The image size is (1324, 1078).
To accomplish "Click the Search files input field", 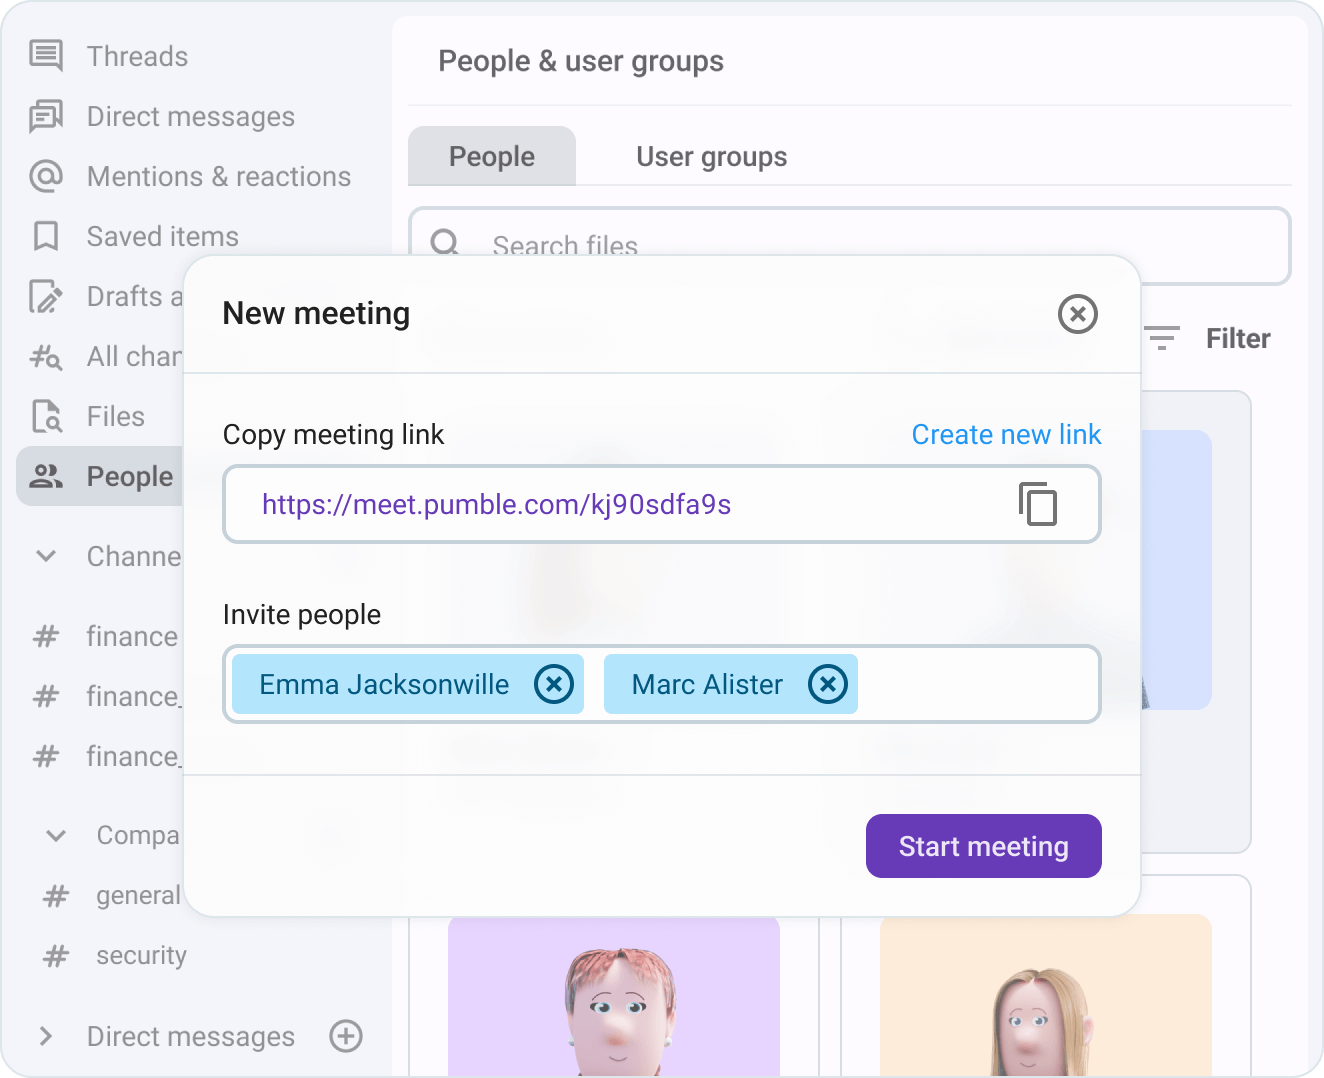I will 700,246.
